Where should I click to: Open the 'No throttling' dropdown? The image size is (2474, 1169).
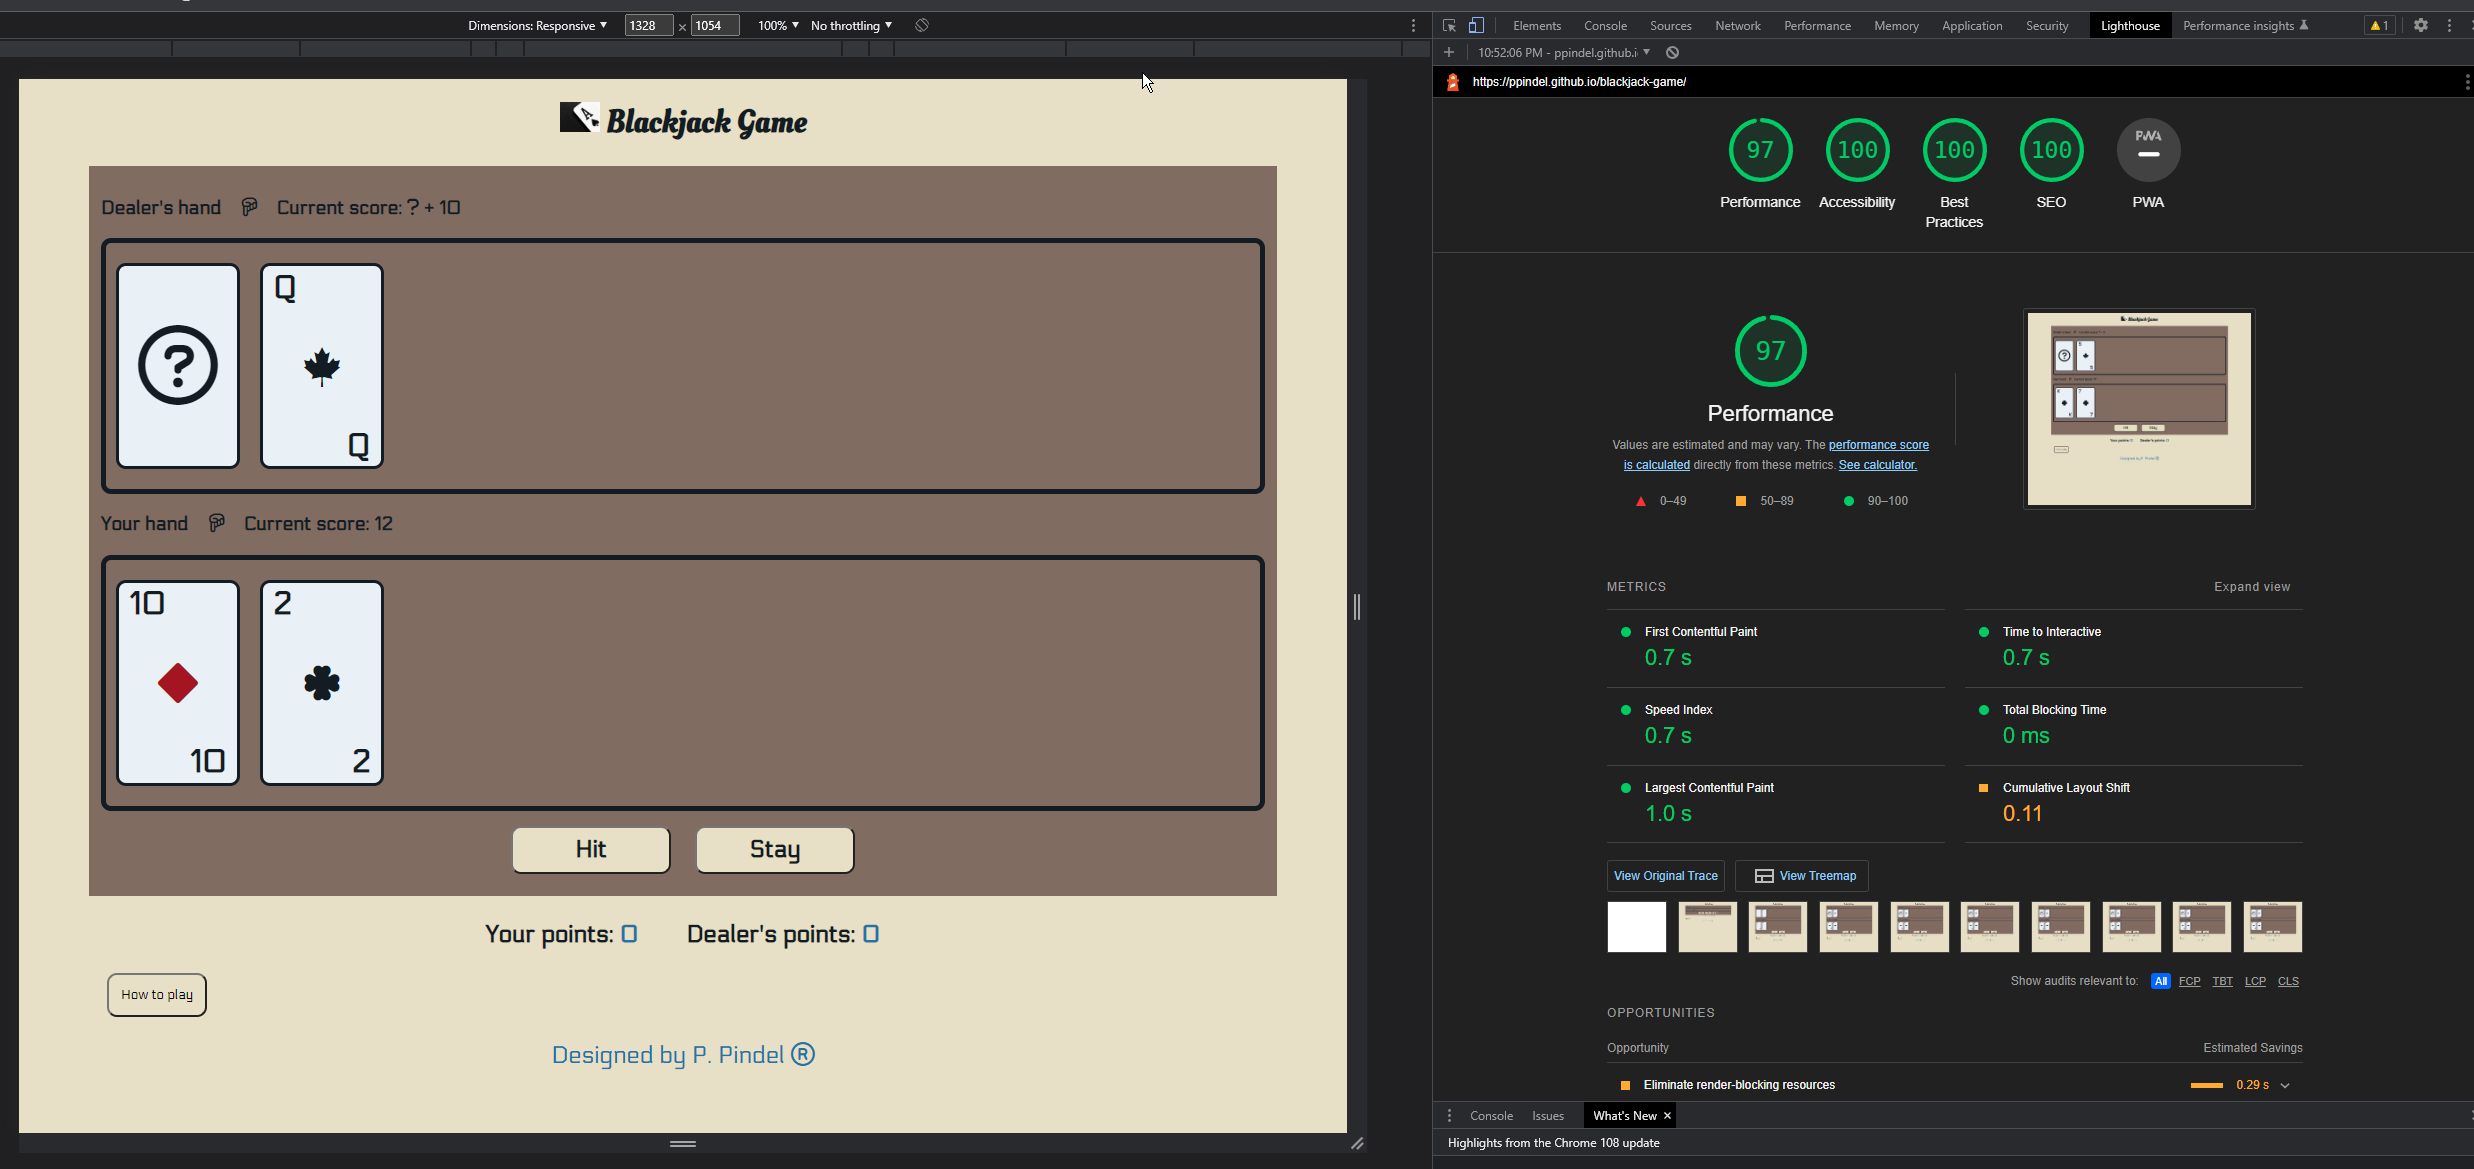(849, 25)
